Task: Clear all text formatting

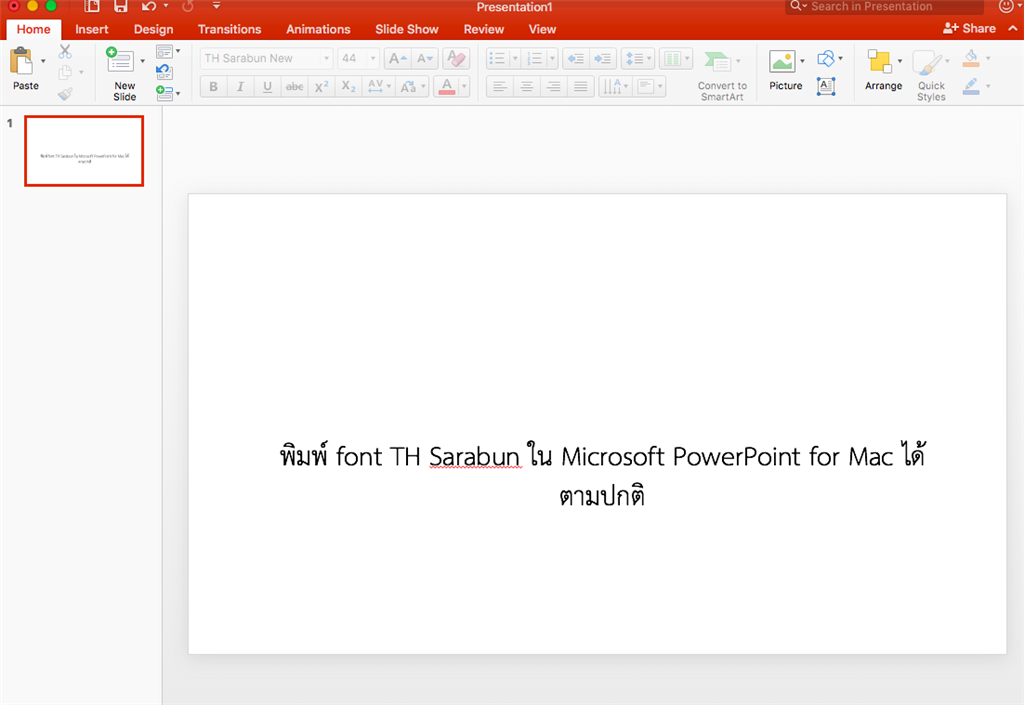Action: [456, 59]
